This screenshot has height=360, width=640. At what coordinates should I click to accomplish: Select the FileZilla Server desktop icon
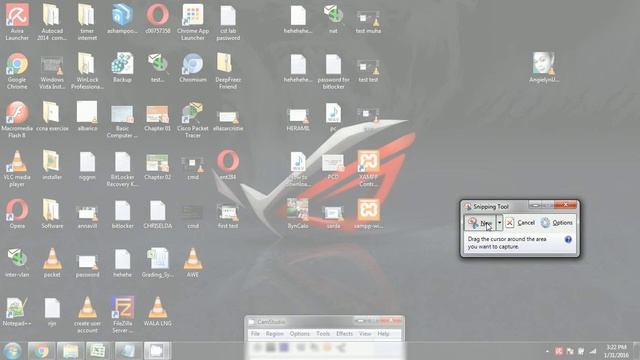tap(122, 315)
